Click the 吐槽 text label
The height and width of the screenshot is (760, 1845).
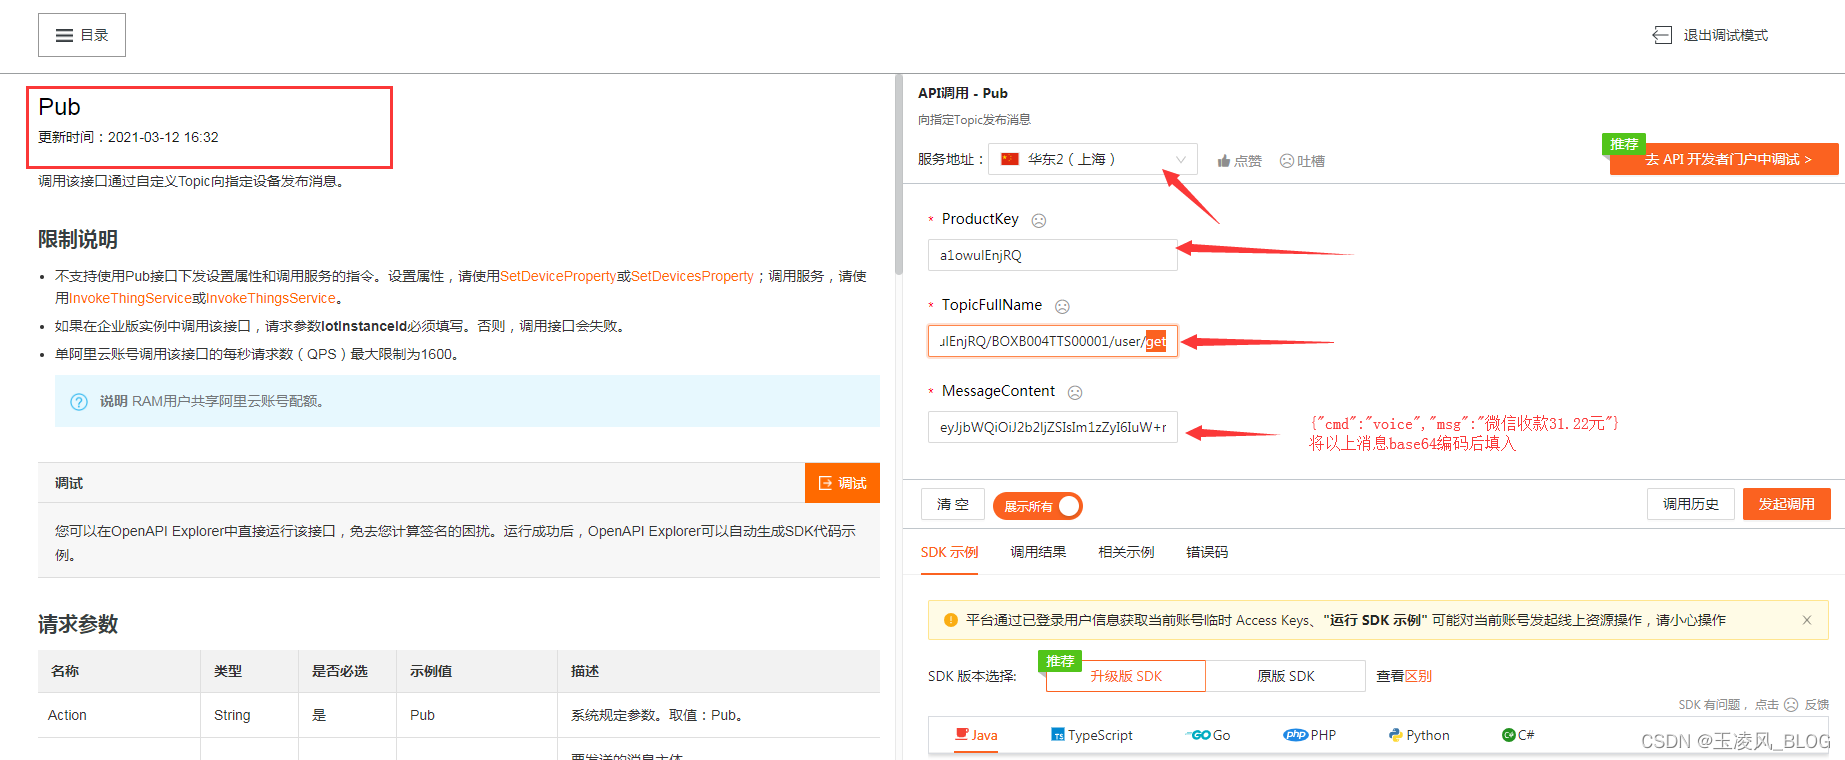tap(1311, 161)
